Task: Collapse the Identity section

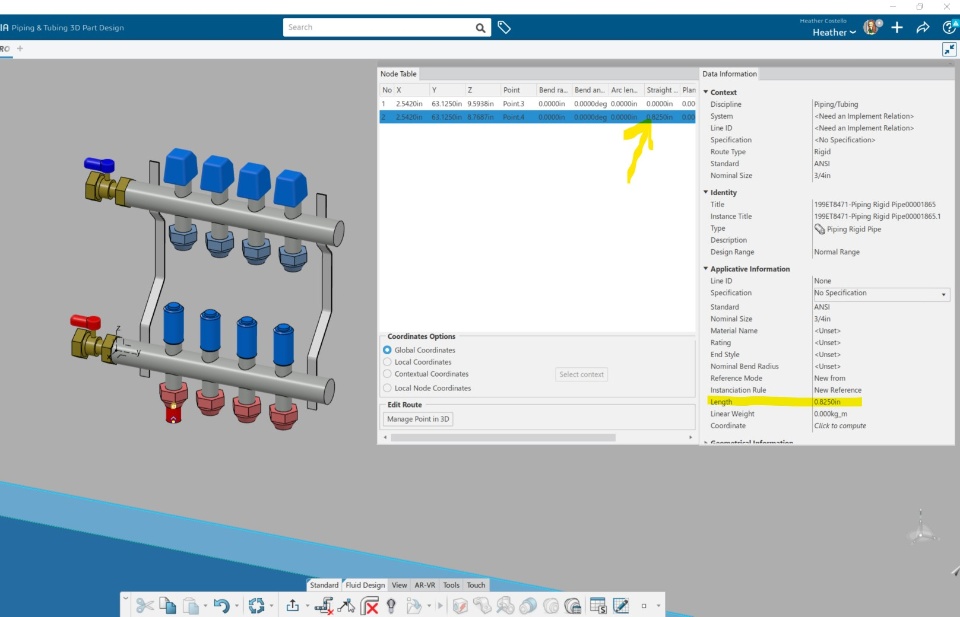Action: tap(706, 192)
